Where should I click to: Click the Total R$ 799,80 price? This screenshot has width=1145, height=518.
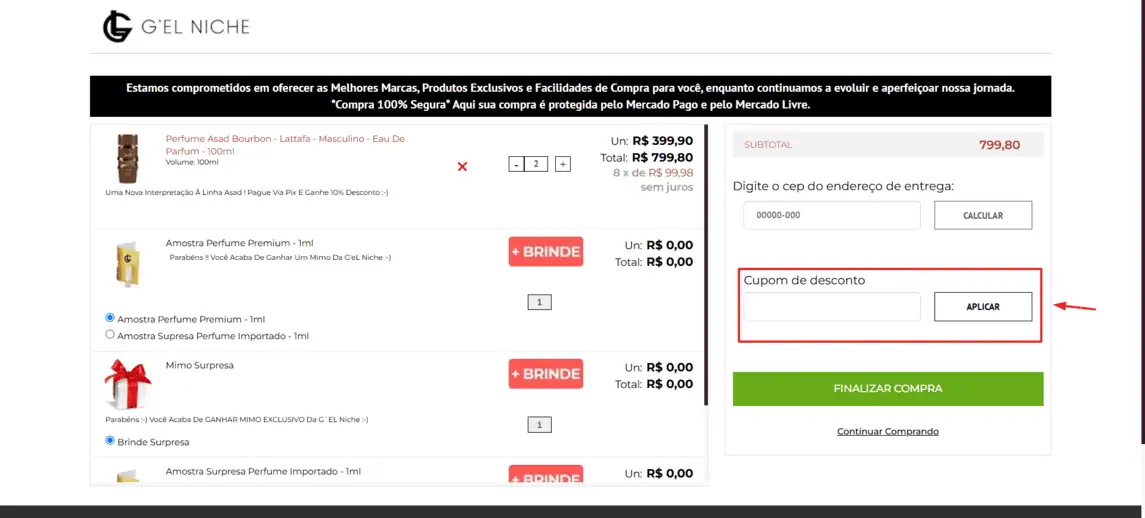click(662, 157)
